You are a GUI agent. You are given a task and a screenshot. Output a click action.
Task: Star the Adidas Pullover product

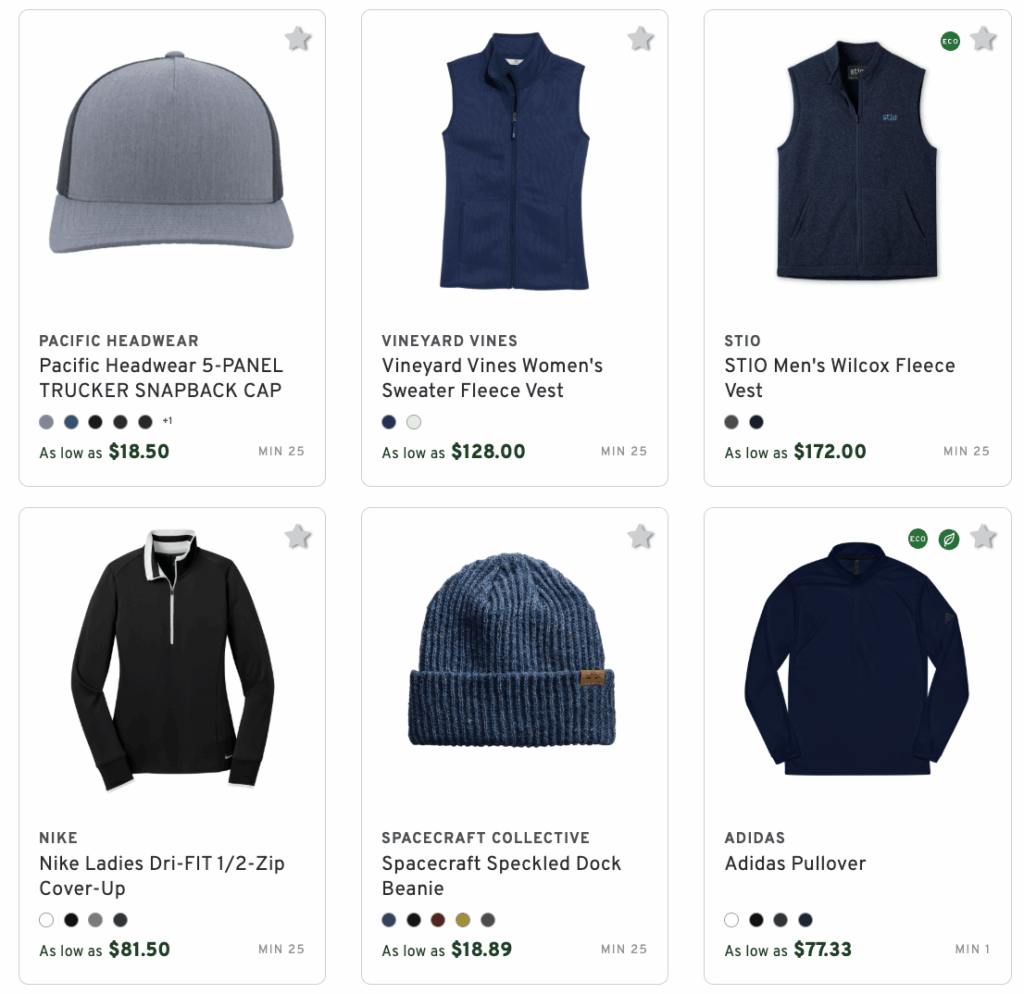click(983, 535)
